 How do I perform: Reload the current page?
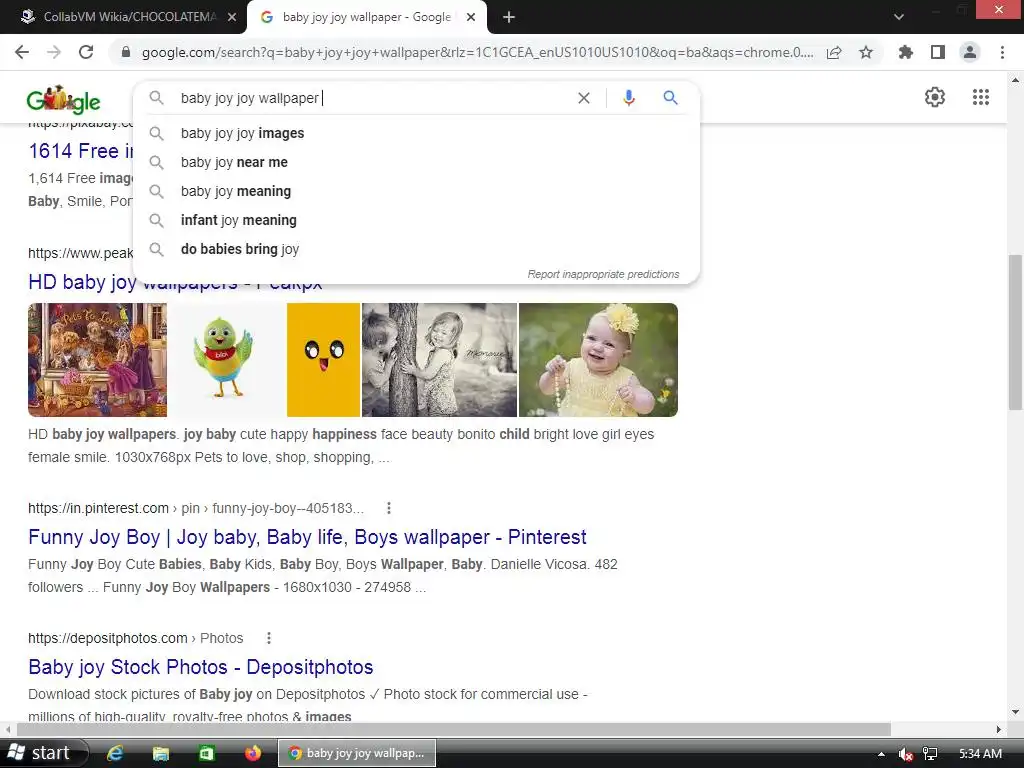tap(86, 52)
